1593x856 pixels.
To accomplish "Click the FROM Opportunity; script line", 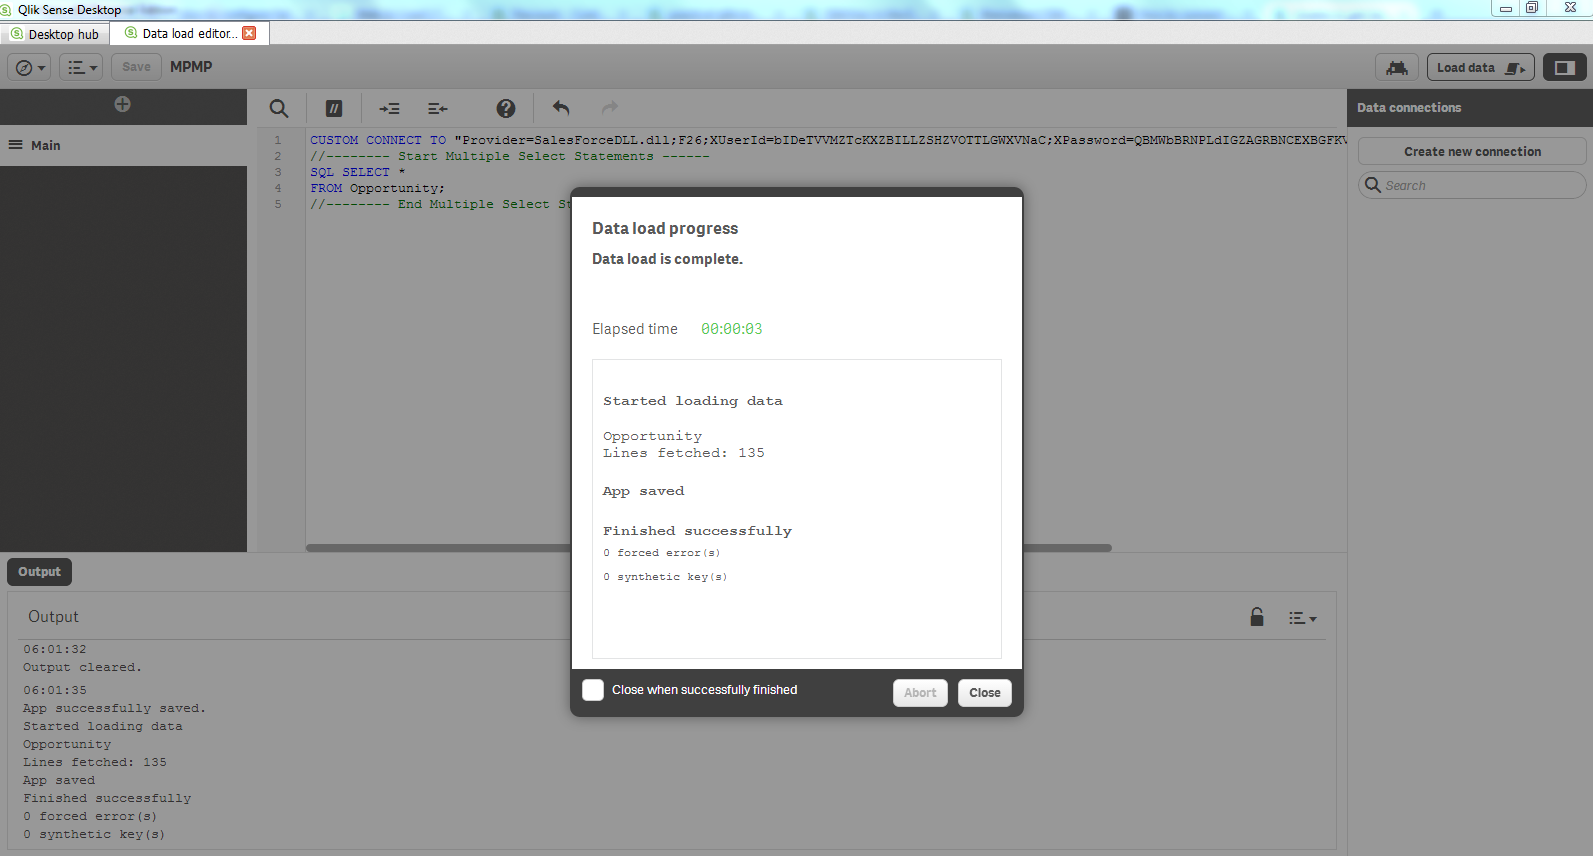I will click(x=377, y=188).
